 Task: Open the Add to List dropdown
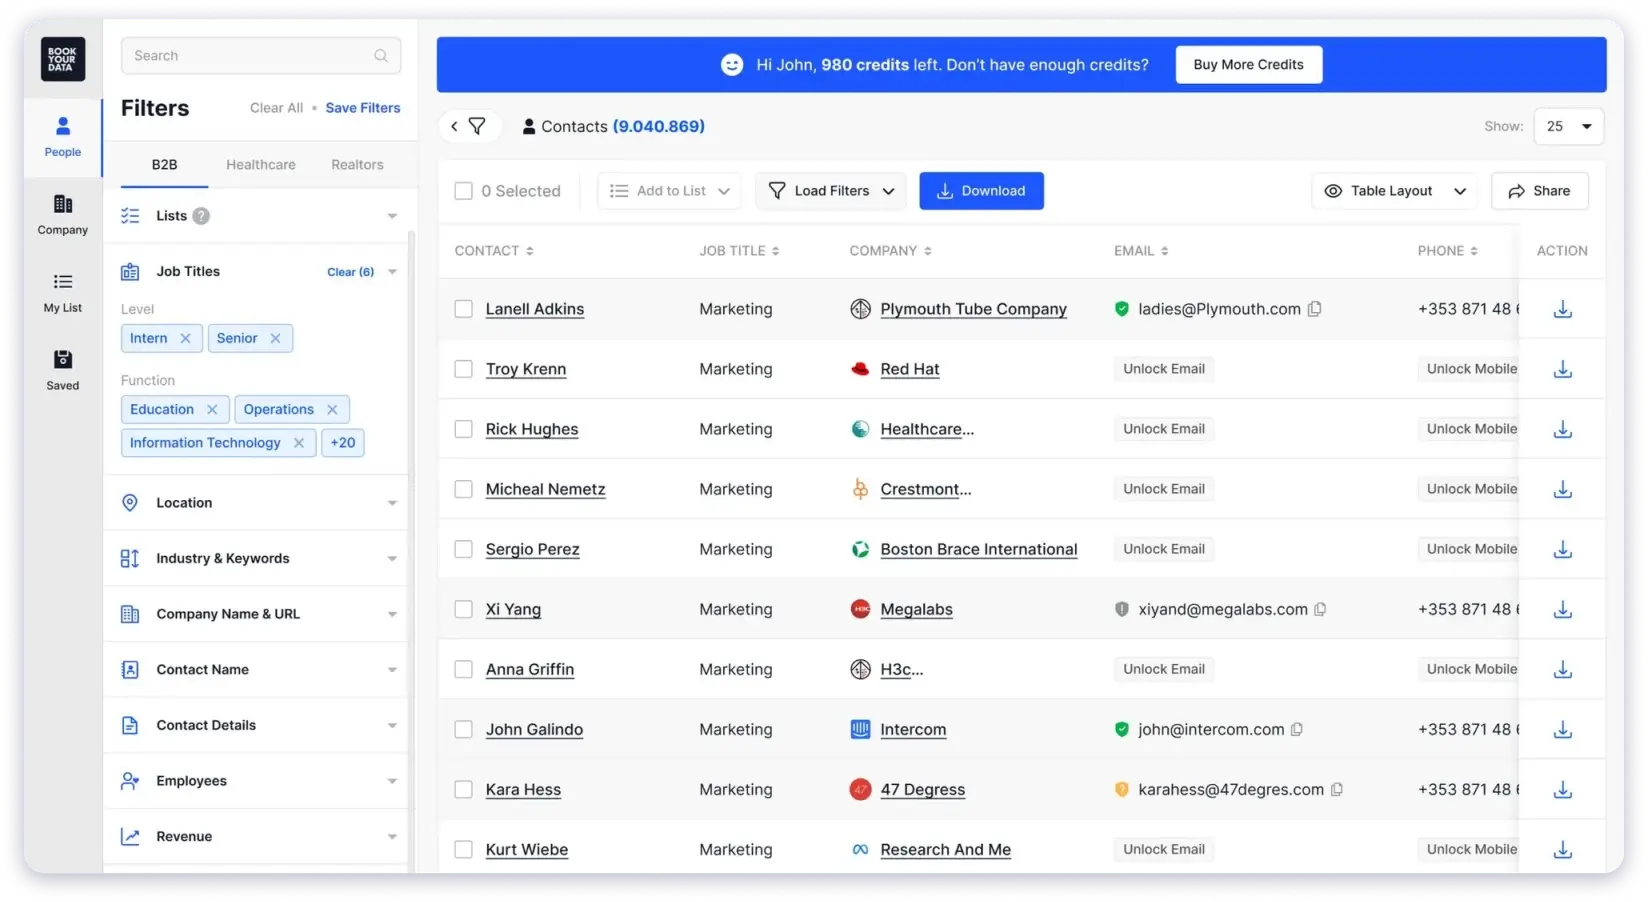(669, 191)
